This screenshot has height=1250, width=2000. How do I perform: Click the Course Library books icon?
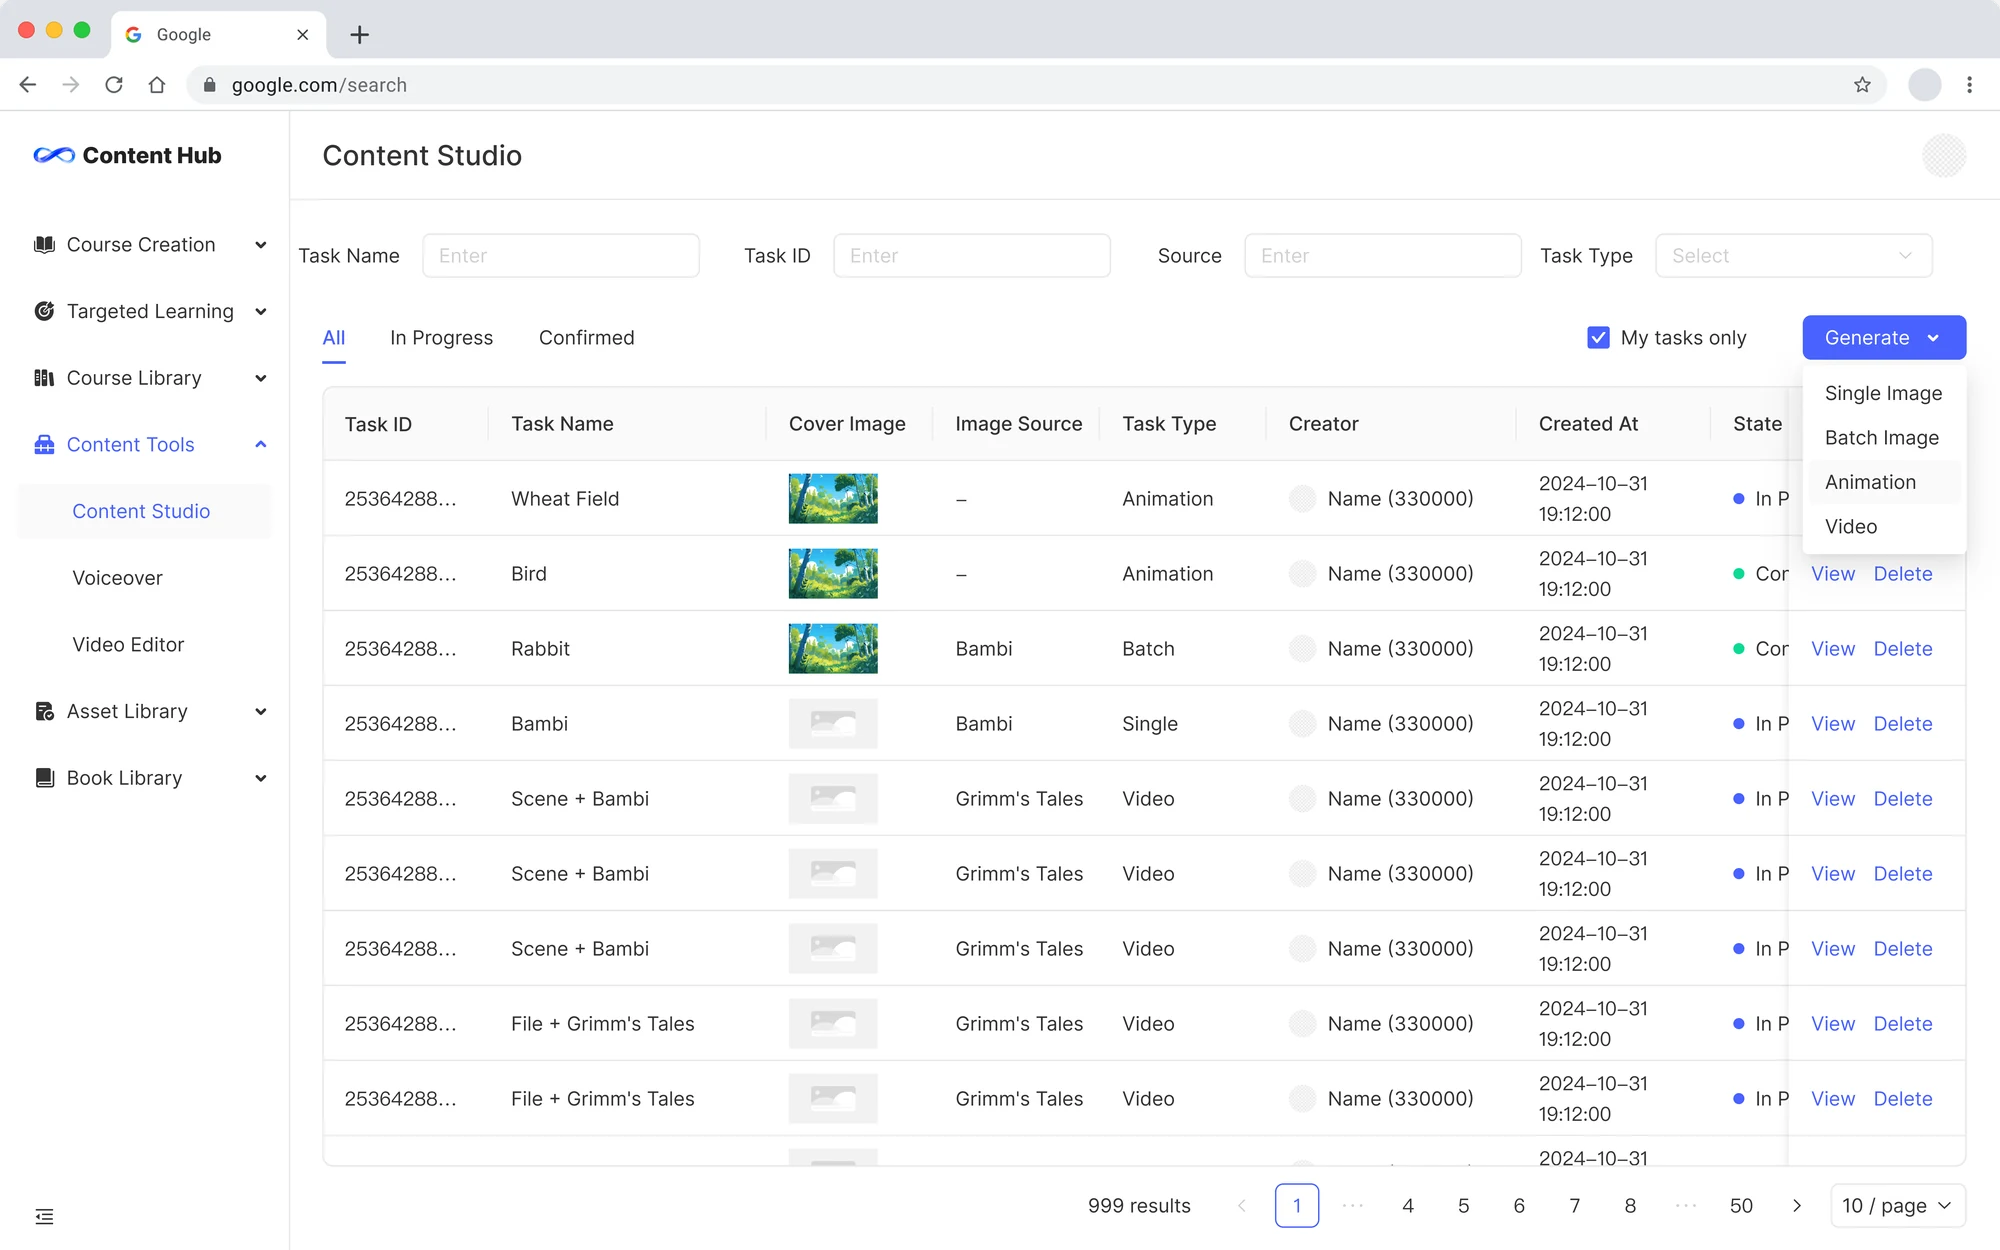(x=44, y=378)
